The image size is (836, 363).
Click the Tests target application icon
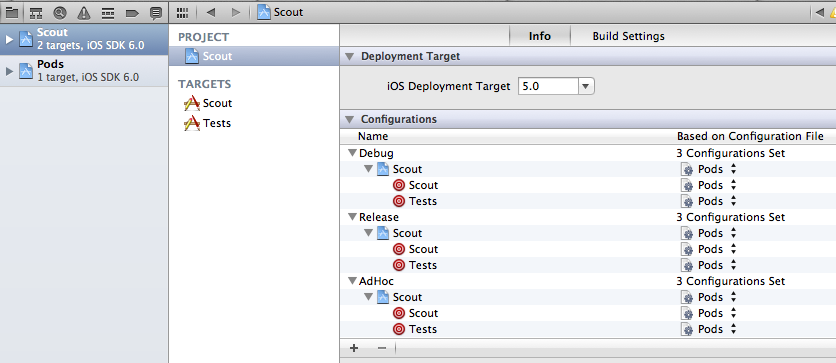click(x=192, y=124)
